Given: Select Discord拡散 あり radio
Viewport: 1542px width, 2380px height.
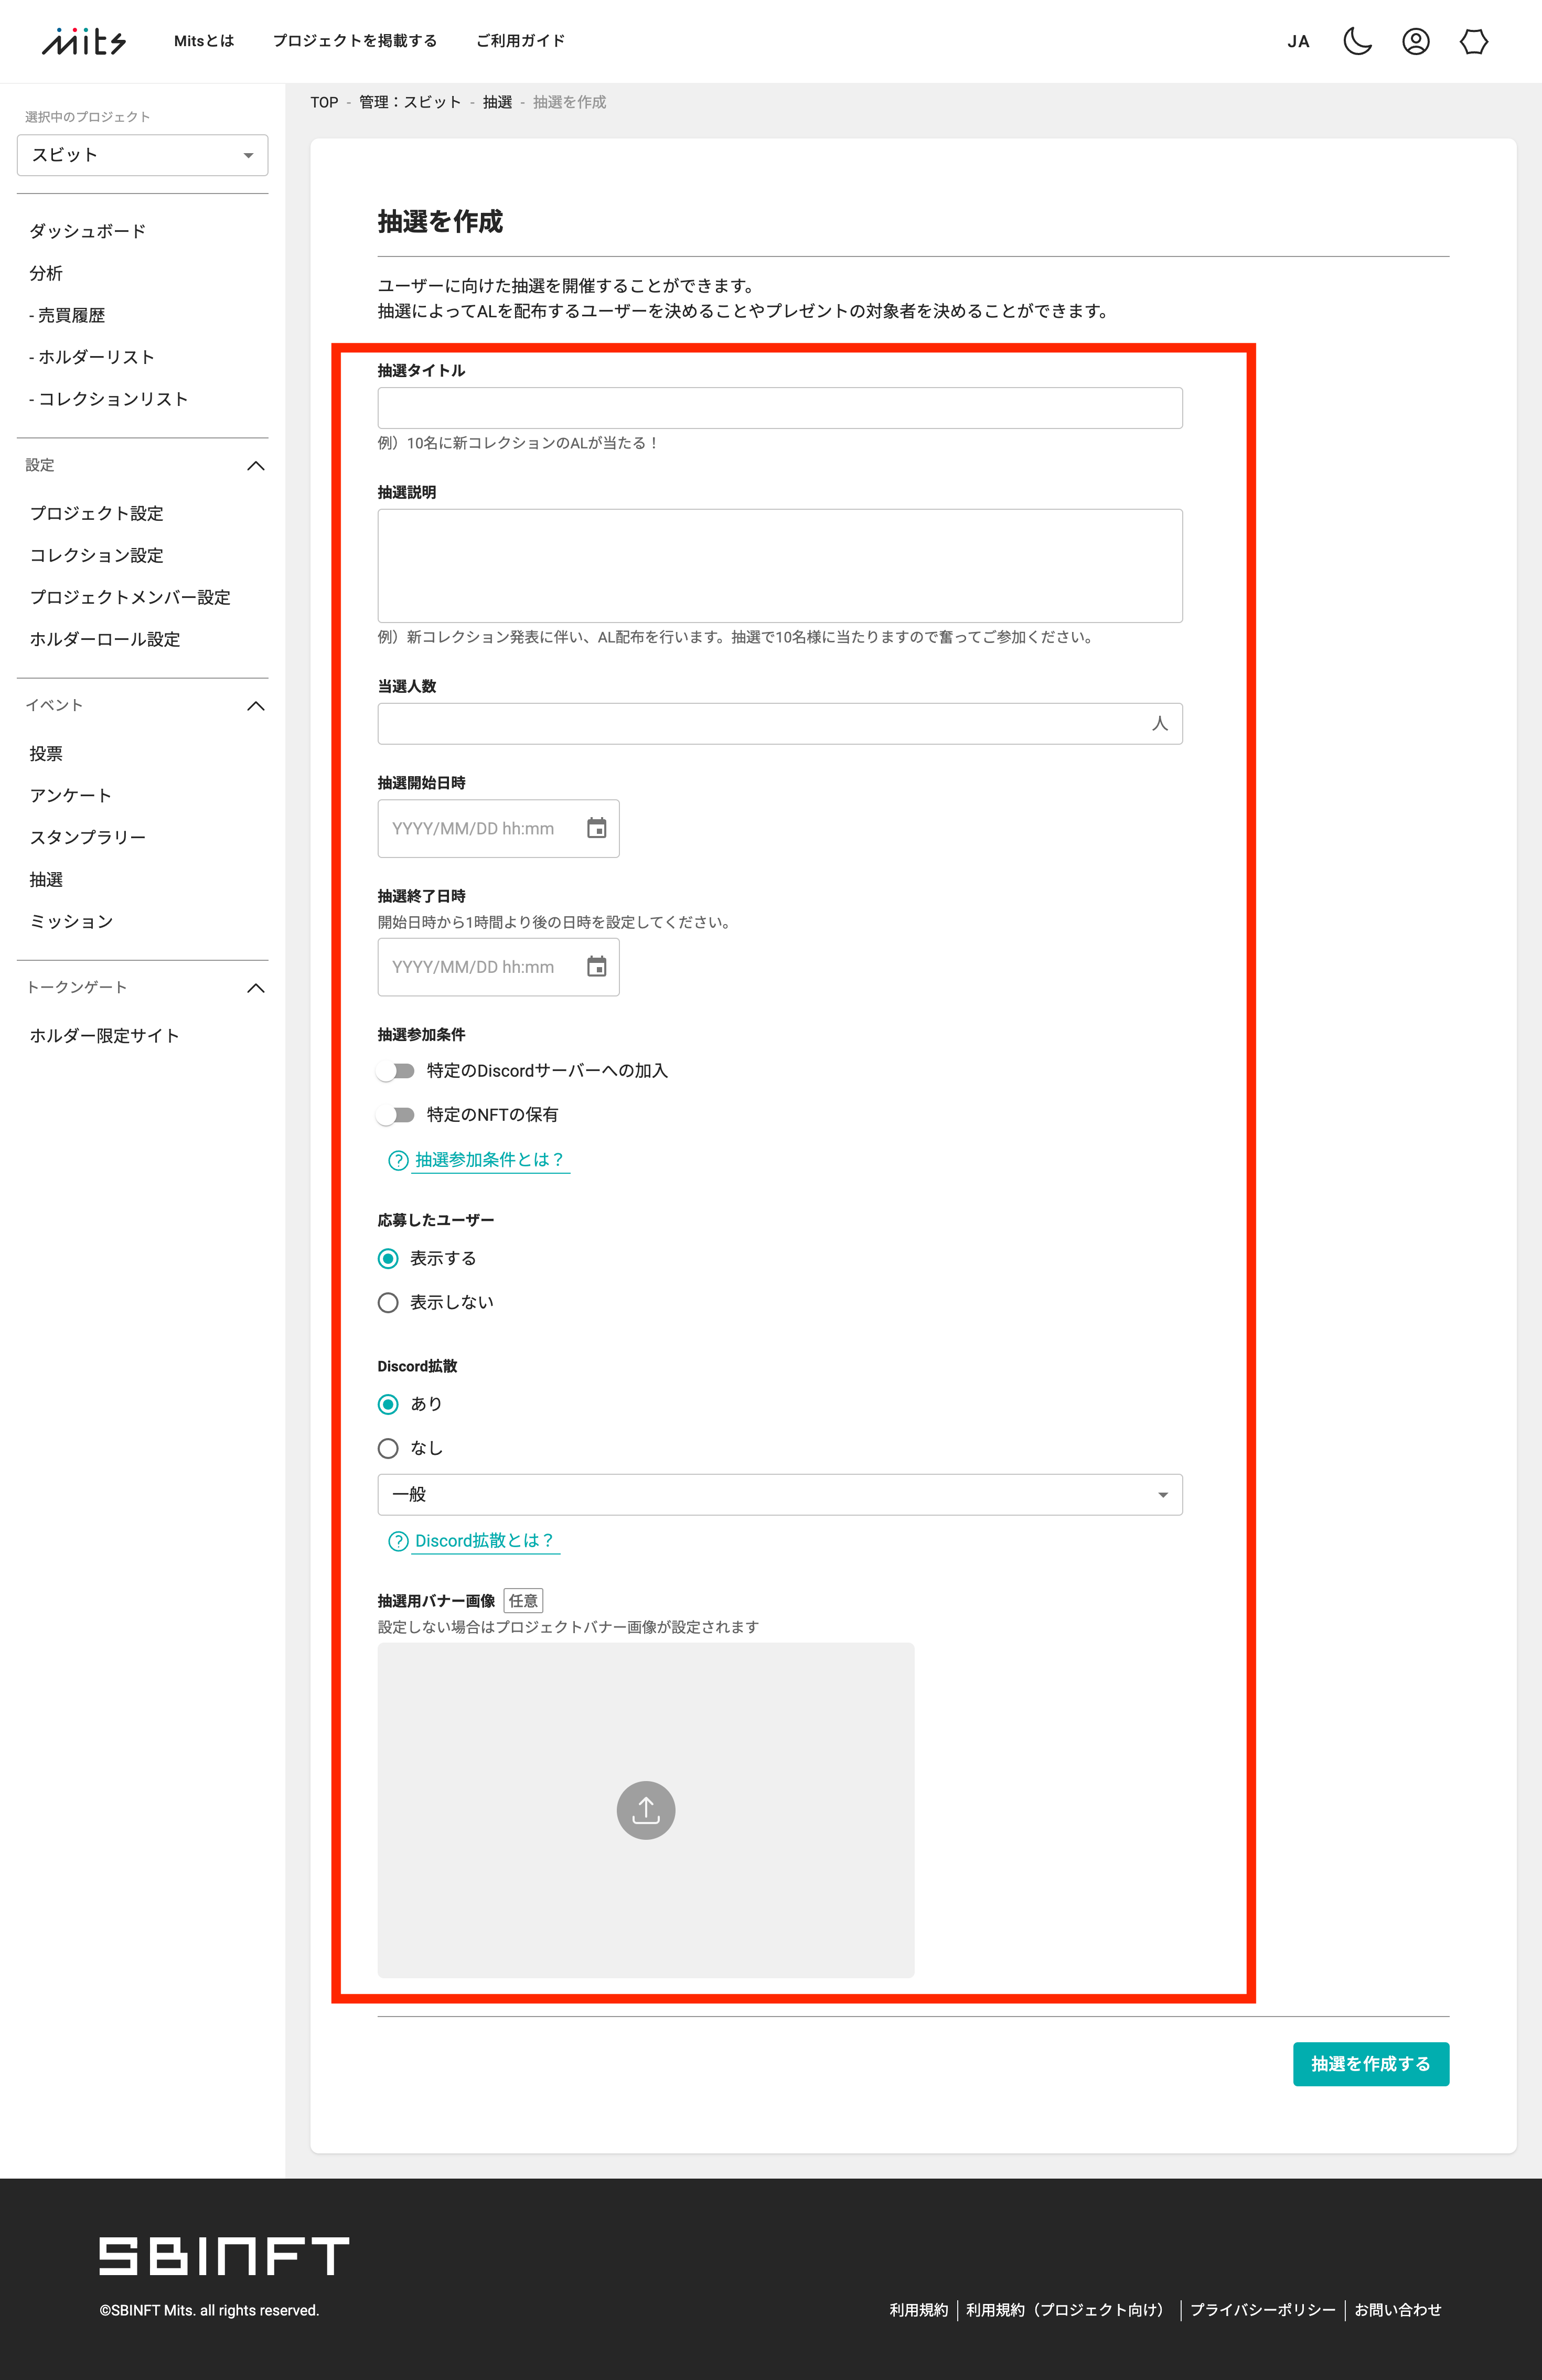Looking at the screenshot, I should [x=388, y=1405].
